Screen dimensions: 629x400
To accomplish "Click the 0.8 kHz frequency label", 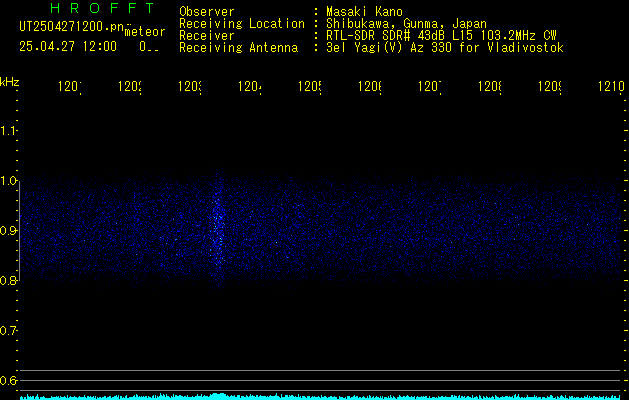I will point(8,280).
